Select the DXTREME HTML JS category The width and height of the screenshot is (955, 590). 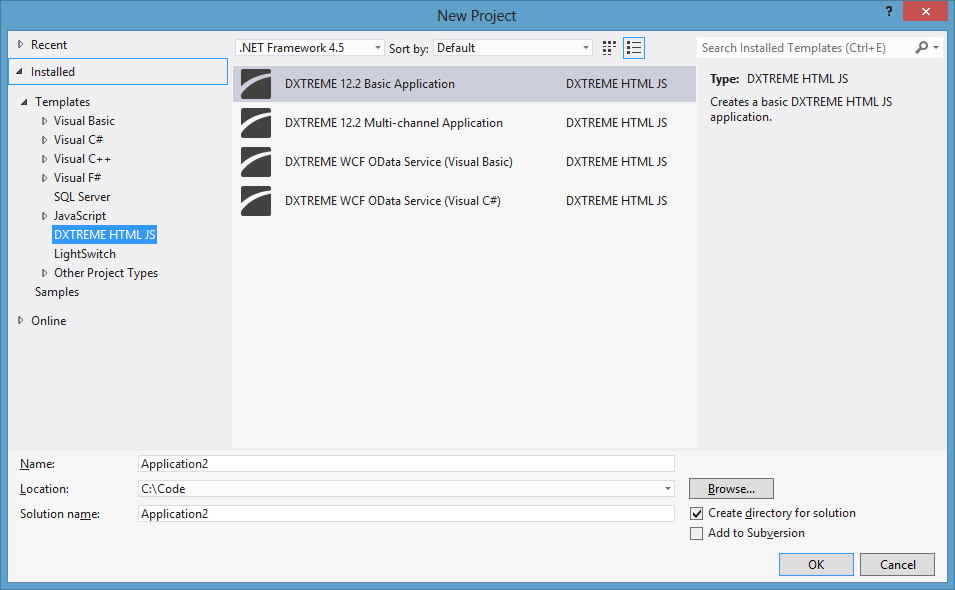pyautogui.click(x=105, y=235)
